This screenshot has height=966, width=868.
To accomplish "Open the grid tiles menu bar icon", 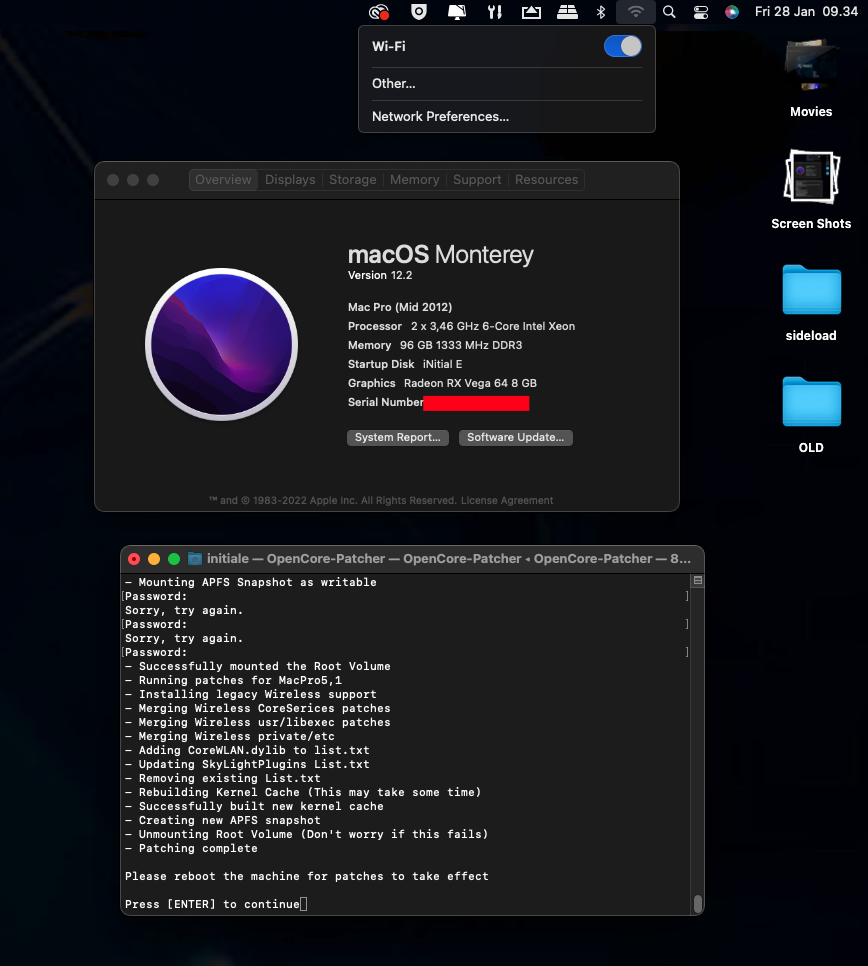I will pyautogui.click(x=567, y=12).
